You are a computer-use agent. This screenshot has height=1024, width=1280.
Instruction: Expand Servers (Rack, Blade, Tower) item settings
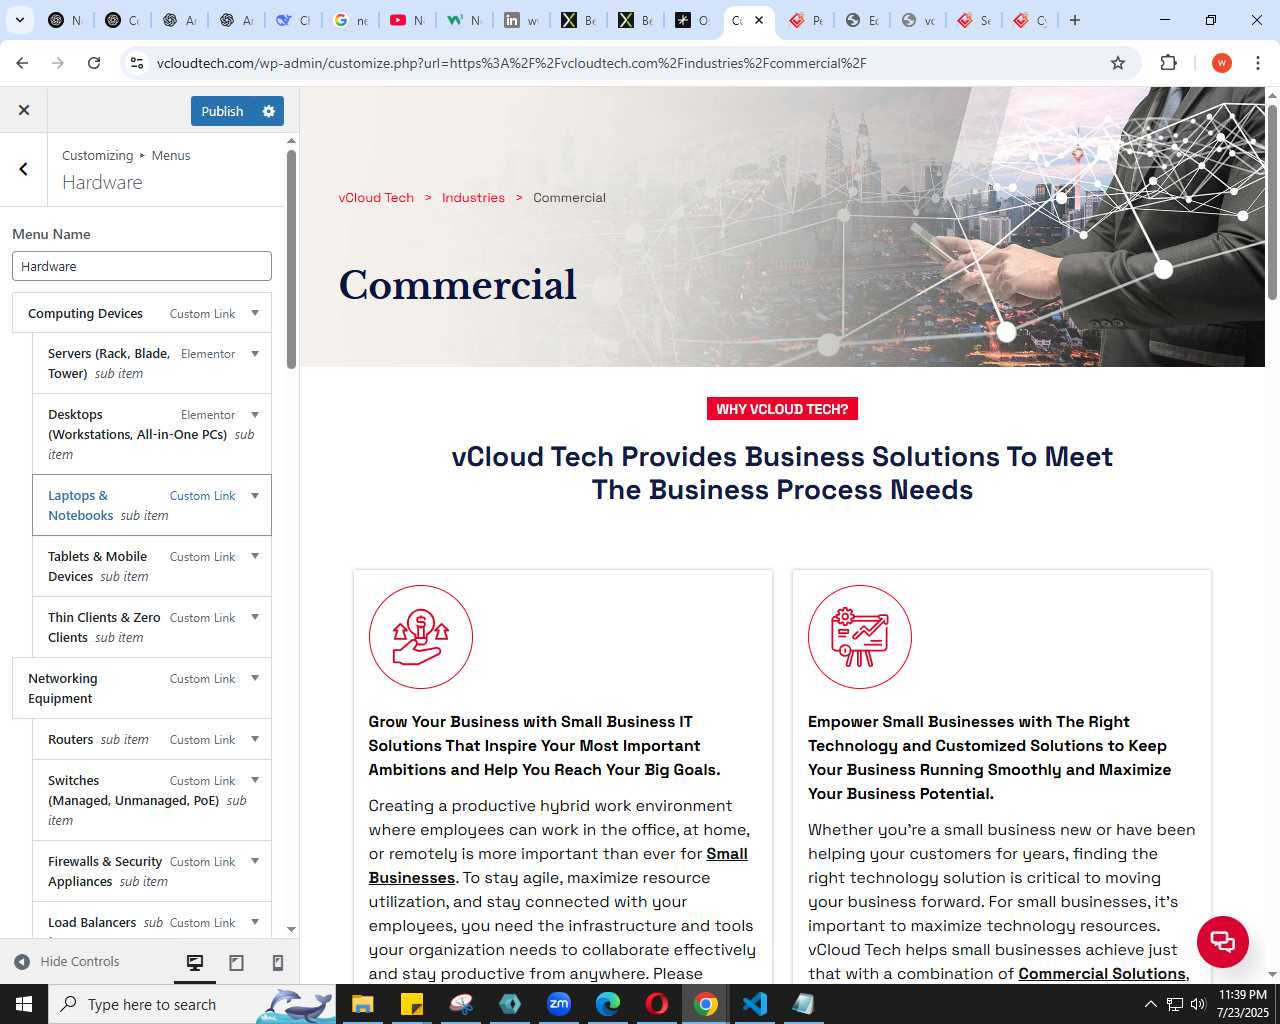(255, 353)
